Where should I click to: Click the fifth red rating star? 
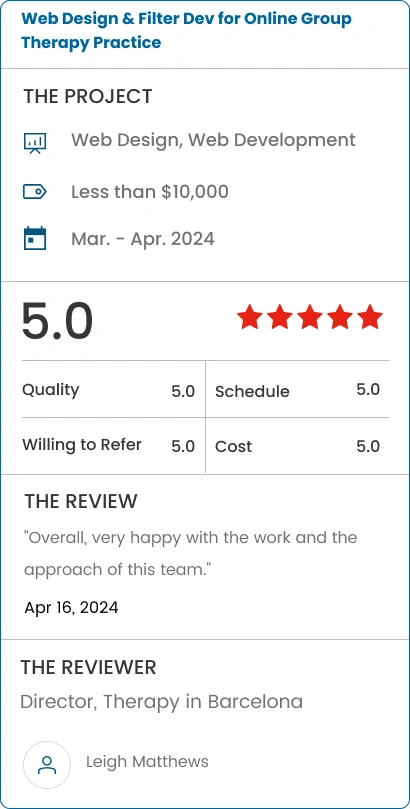(x=370, y=317)
